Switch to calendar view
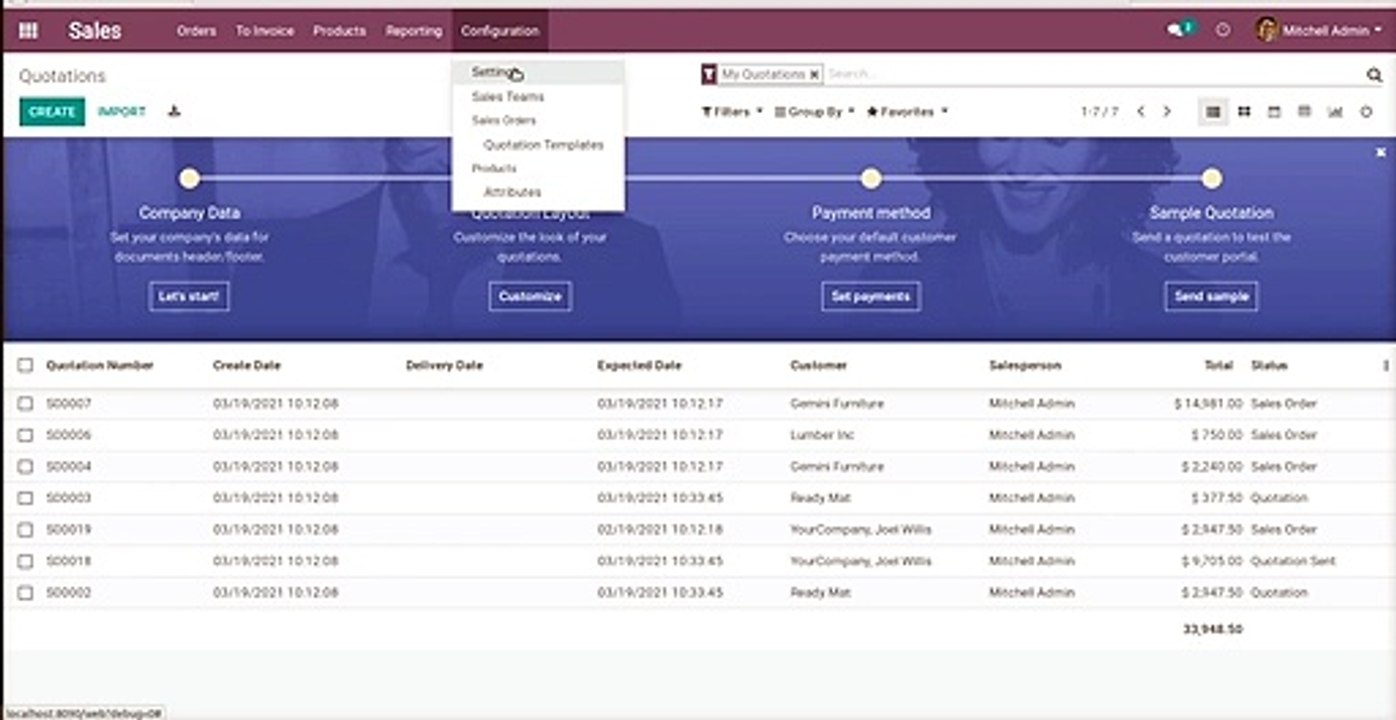Image resolution: width=1396 pixels, height=720 pixels. click(x=1274, y=112)
